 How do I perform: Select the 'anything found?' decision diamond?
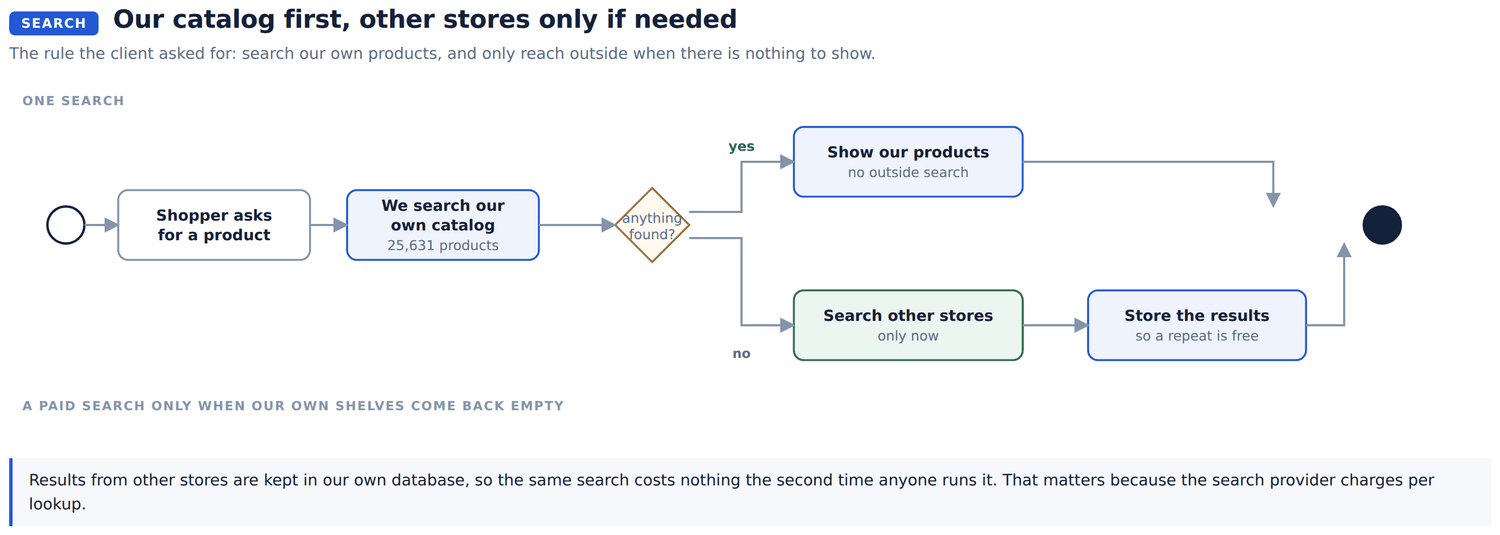click(x=652, y=225)
